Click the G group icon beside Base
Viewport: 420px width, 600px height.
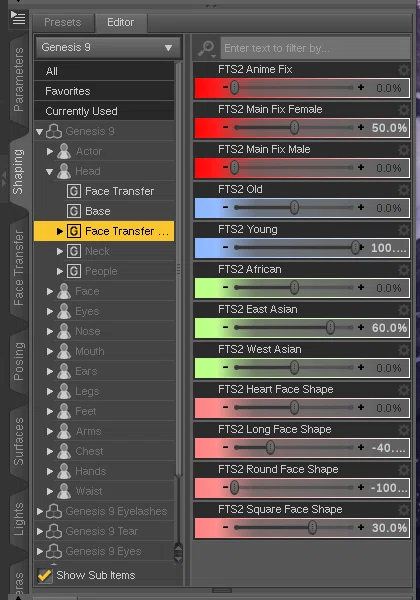coord(74,211)
